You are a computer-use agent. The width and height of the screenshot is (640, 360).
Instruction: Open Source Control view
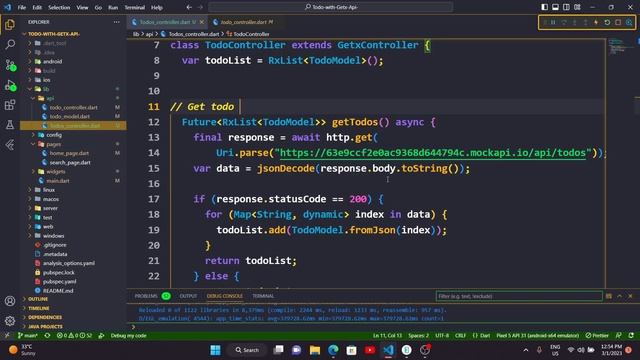pos(10,64)
